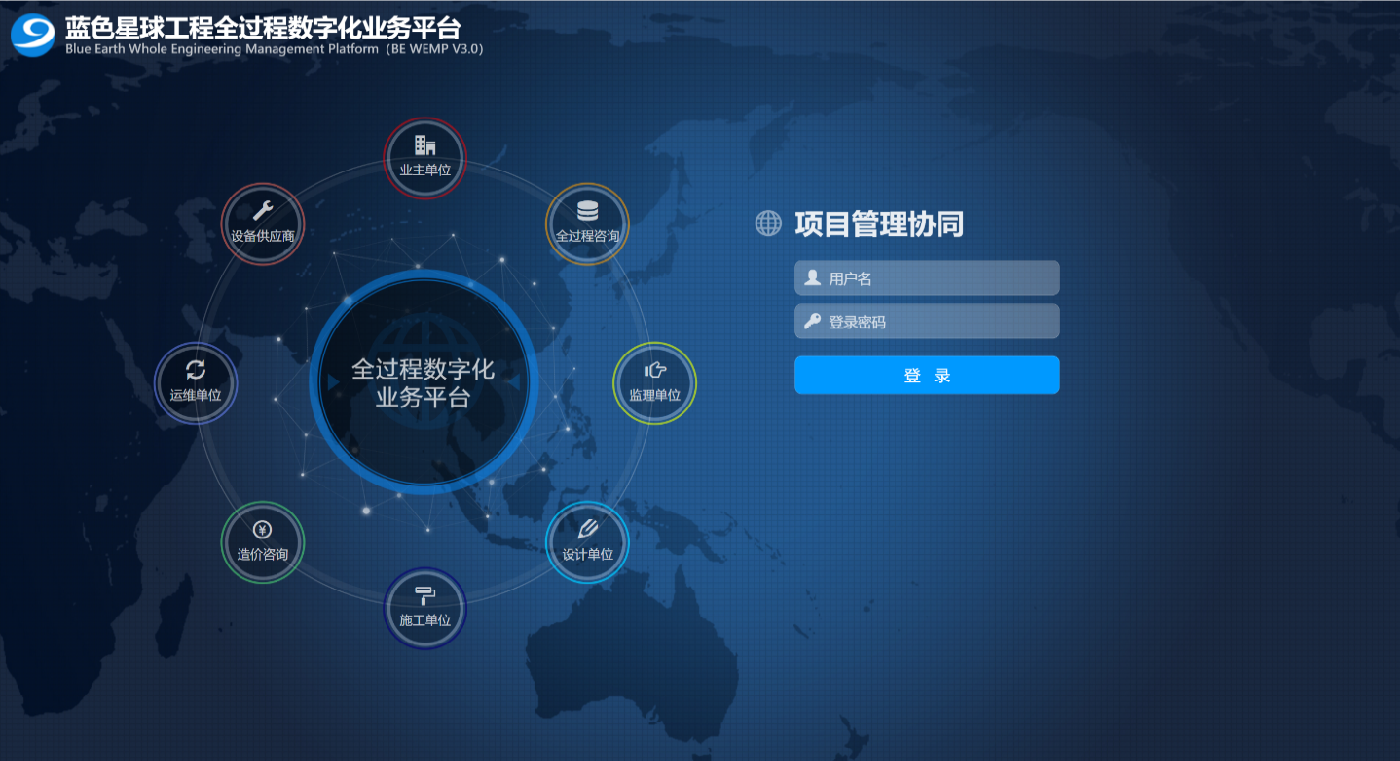Screen dimensions: 1400x761
Task: Open the 运维单位 refresh arrows icon
Action: (196, 370)
